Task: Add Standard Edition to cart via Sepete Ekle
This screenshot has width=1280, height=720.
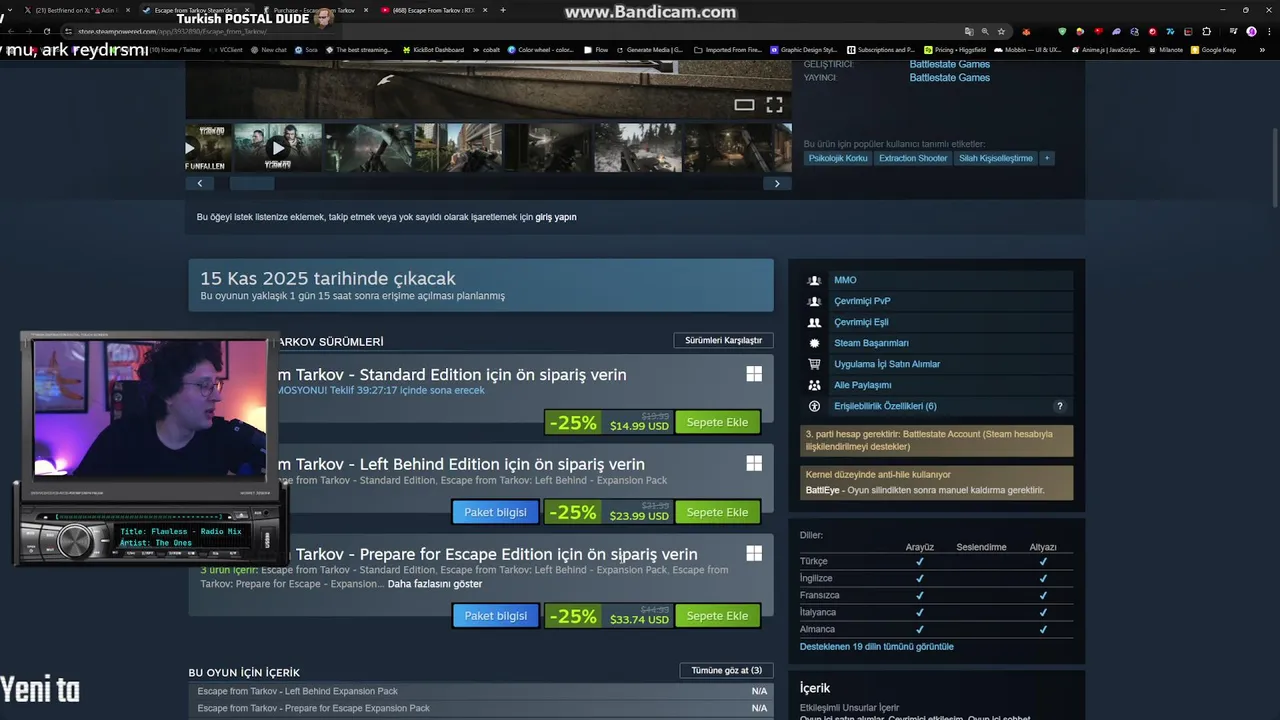Action: click(x=717, y=422)
